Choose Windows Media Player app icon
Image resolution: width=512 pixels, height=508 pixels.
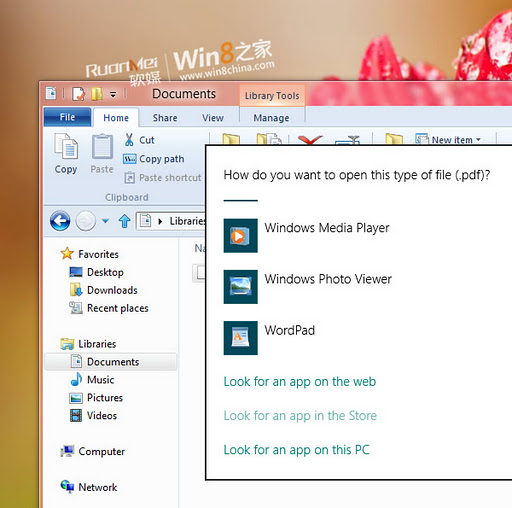[240, 236]
